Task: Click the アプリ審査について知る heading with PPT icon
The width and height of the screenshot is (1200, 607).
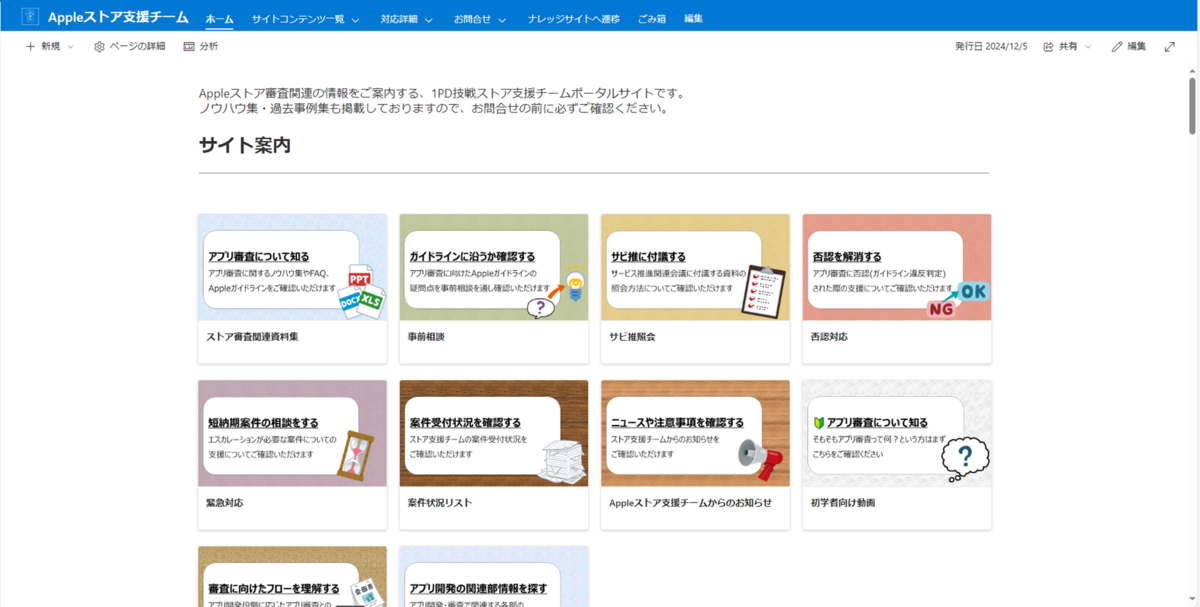Action: point(258,257)
